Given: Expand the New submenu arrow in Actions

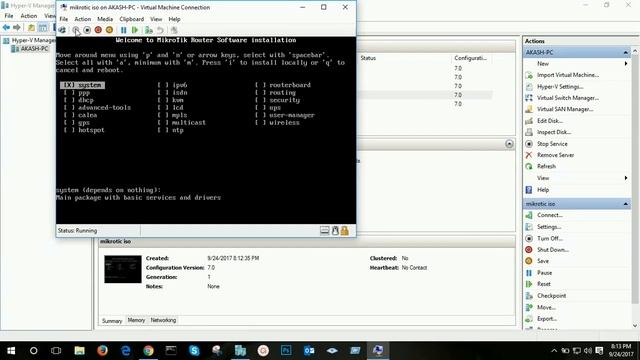Looking at the screenshot, I should coord(626,64).
